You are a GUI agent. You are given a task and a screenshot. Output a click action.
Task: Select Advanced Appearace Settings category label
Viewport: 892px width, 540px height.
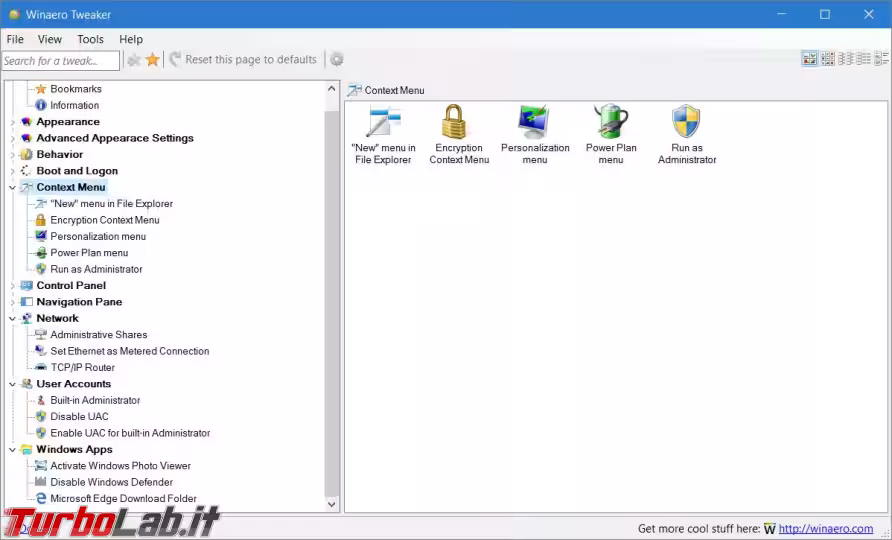coord(115,138)
